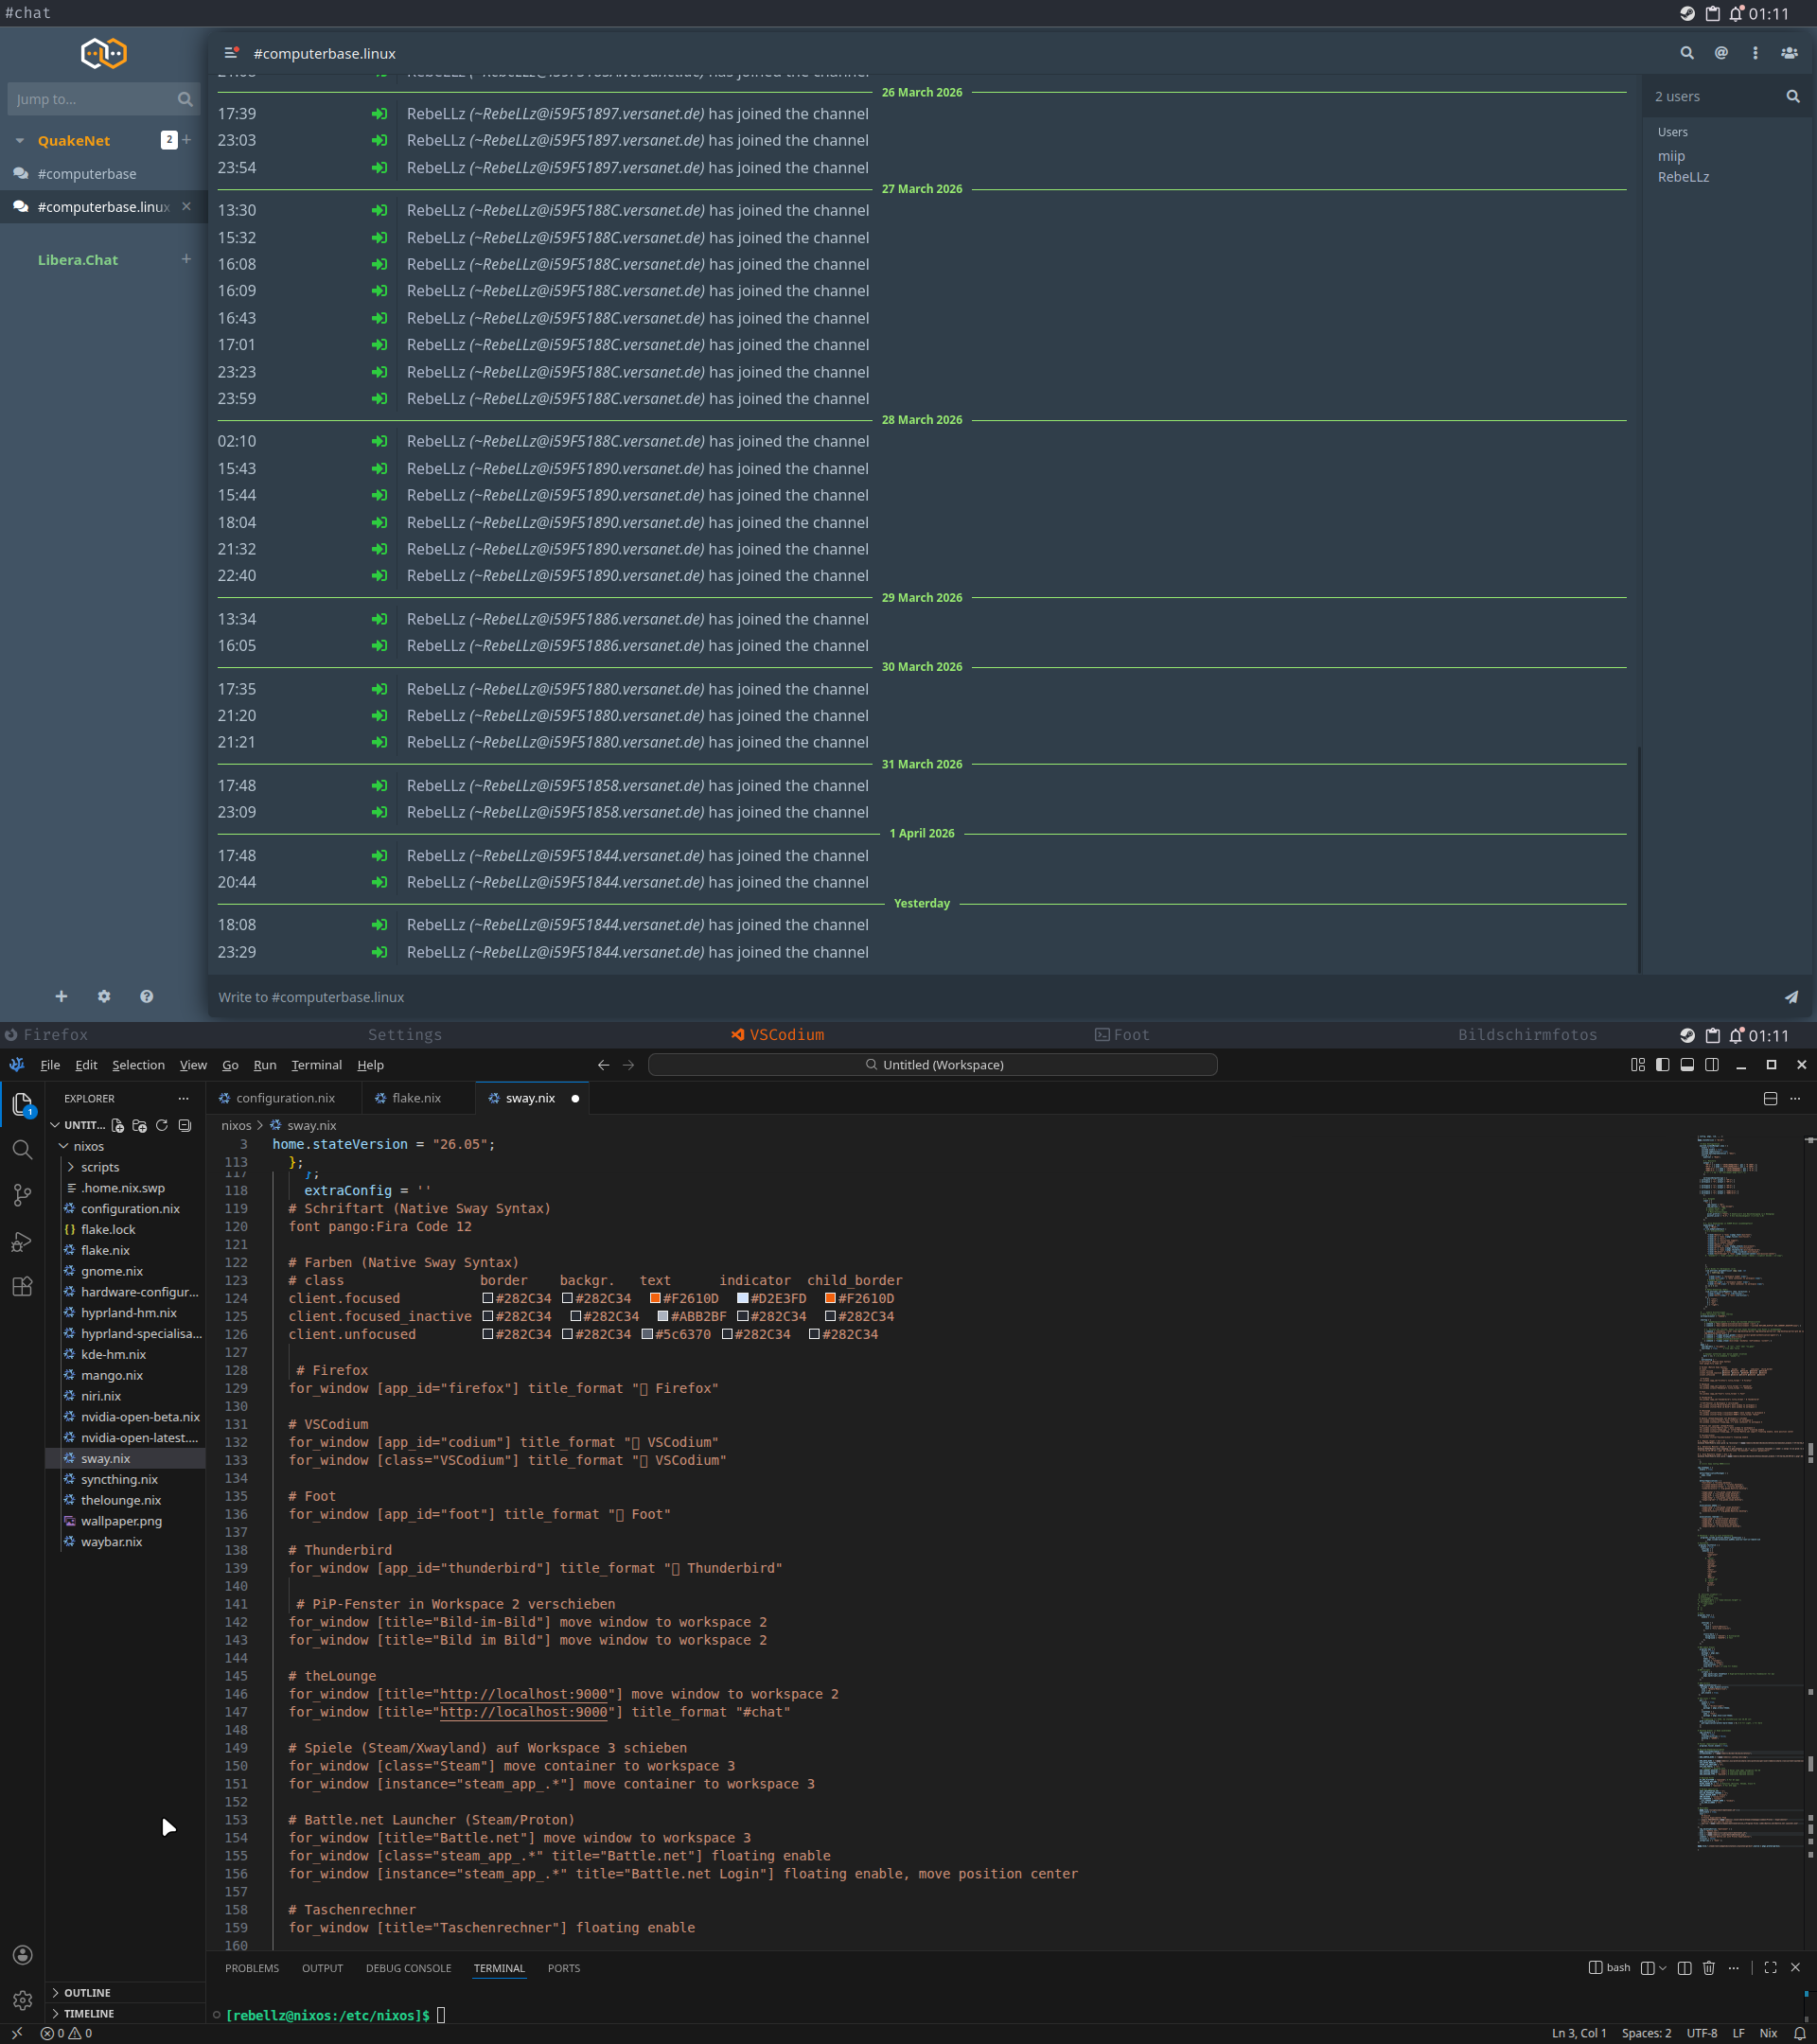Screen dimensions: 1817x2044
Task: Open Run and Debug view in VSCodium
Action: [x=22, y=1241]
